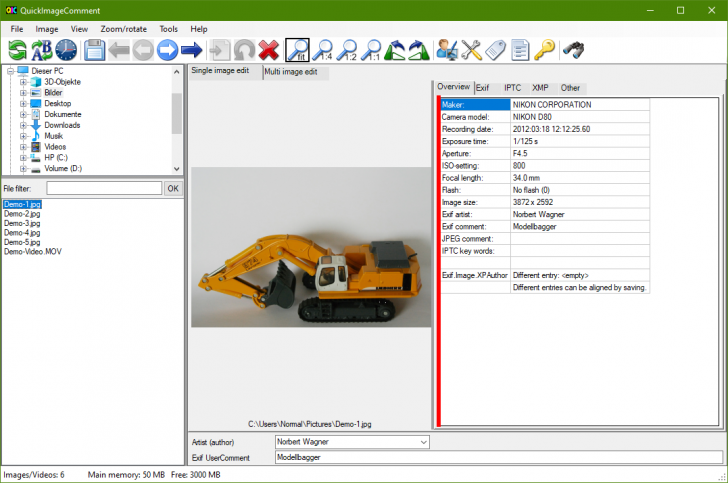The width and height of the screenshot is (728, 483).
Task: Click the golden key icon
Action: tap(544, 50)
